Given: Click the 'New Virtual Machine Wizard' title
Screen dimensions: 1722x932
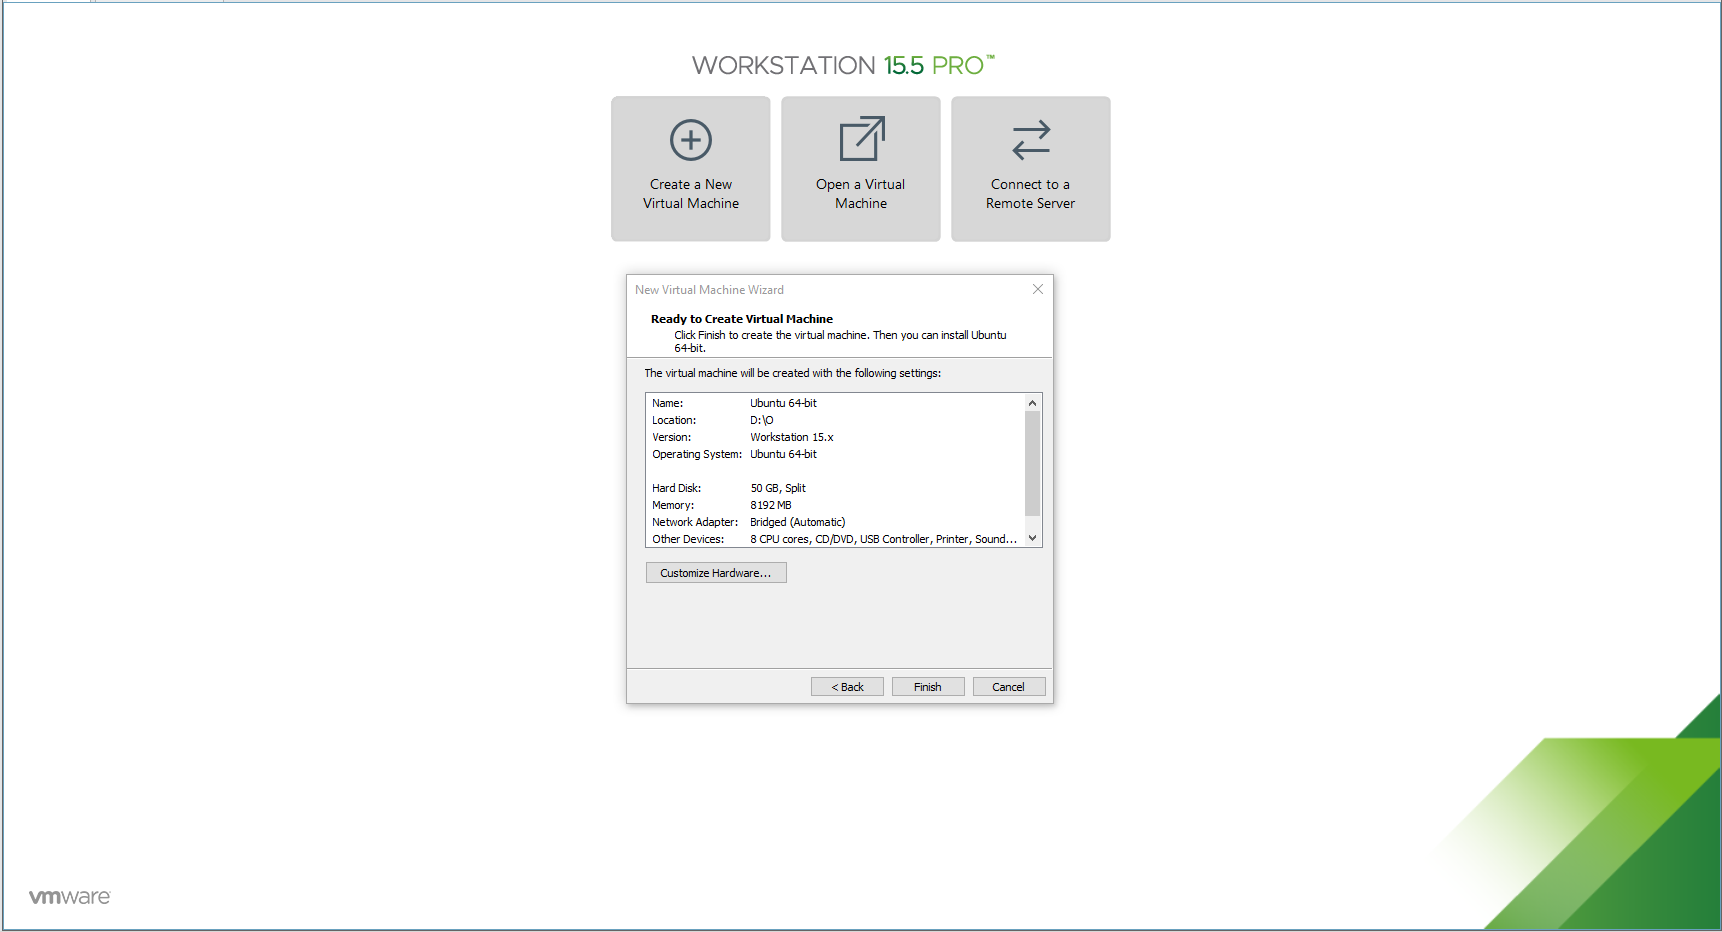Looking at the screenshot, I should pos(709,290).
